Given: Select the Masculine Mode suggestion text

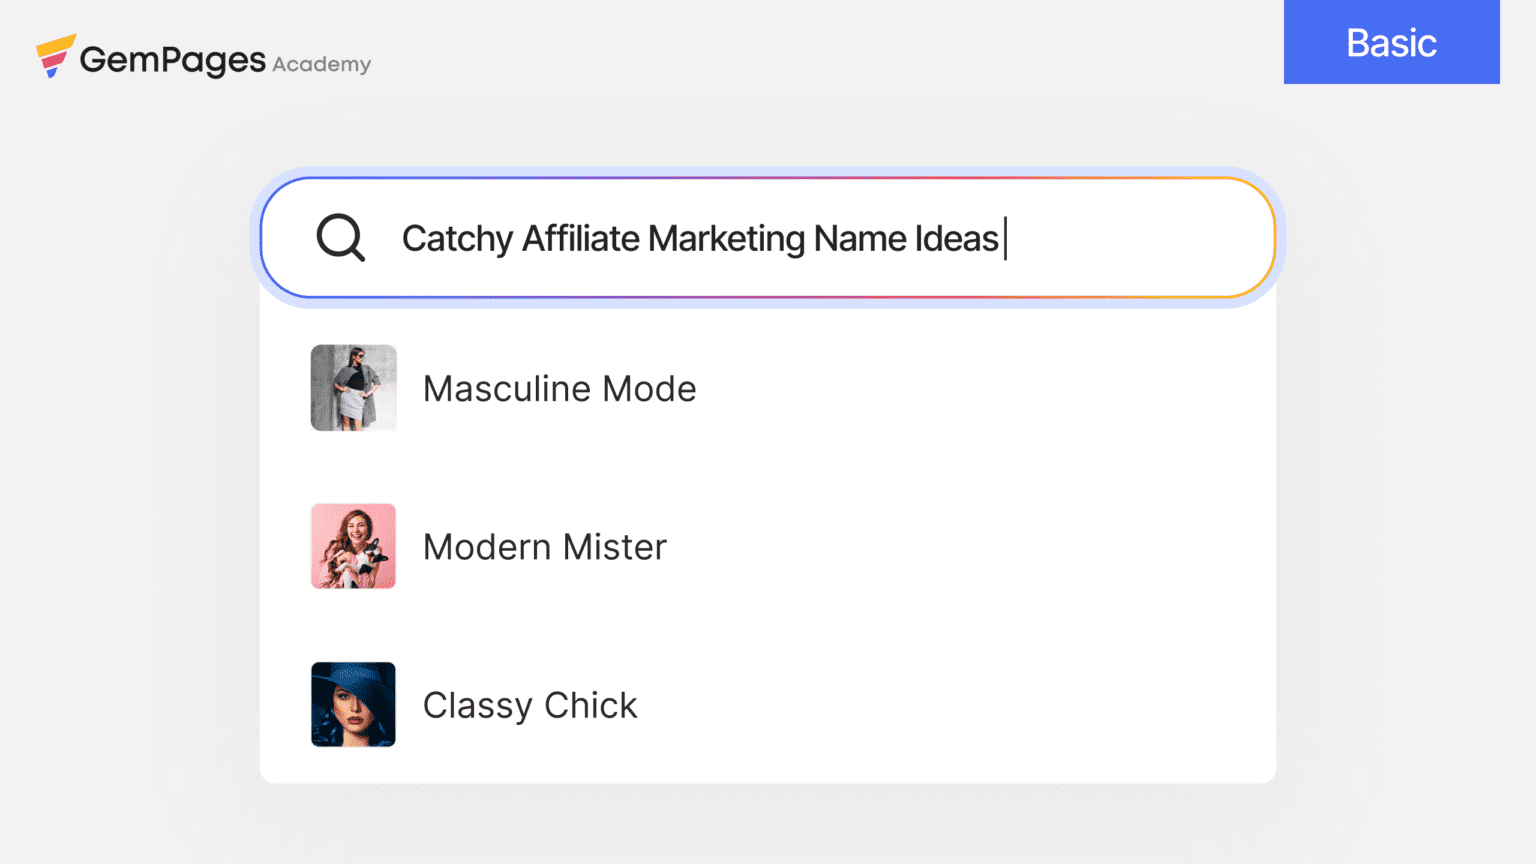Looking at the screenshot, I should (559, 389).
